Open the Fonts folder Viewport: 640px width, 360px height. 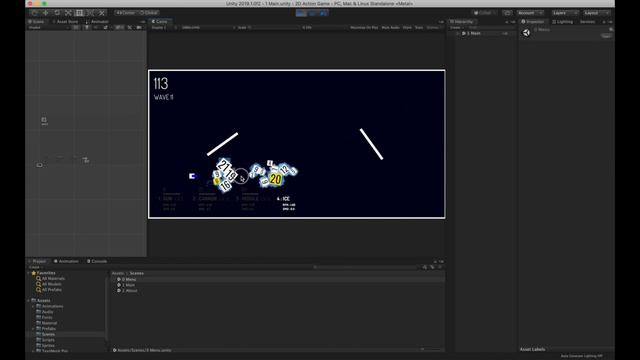coord(44,318)
